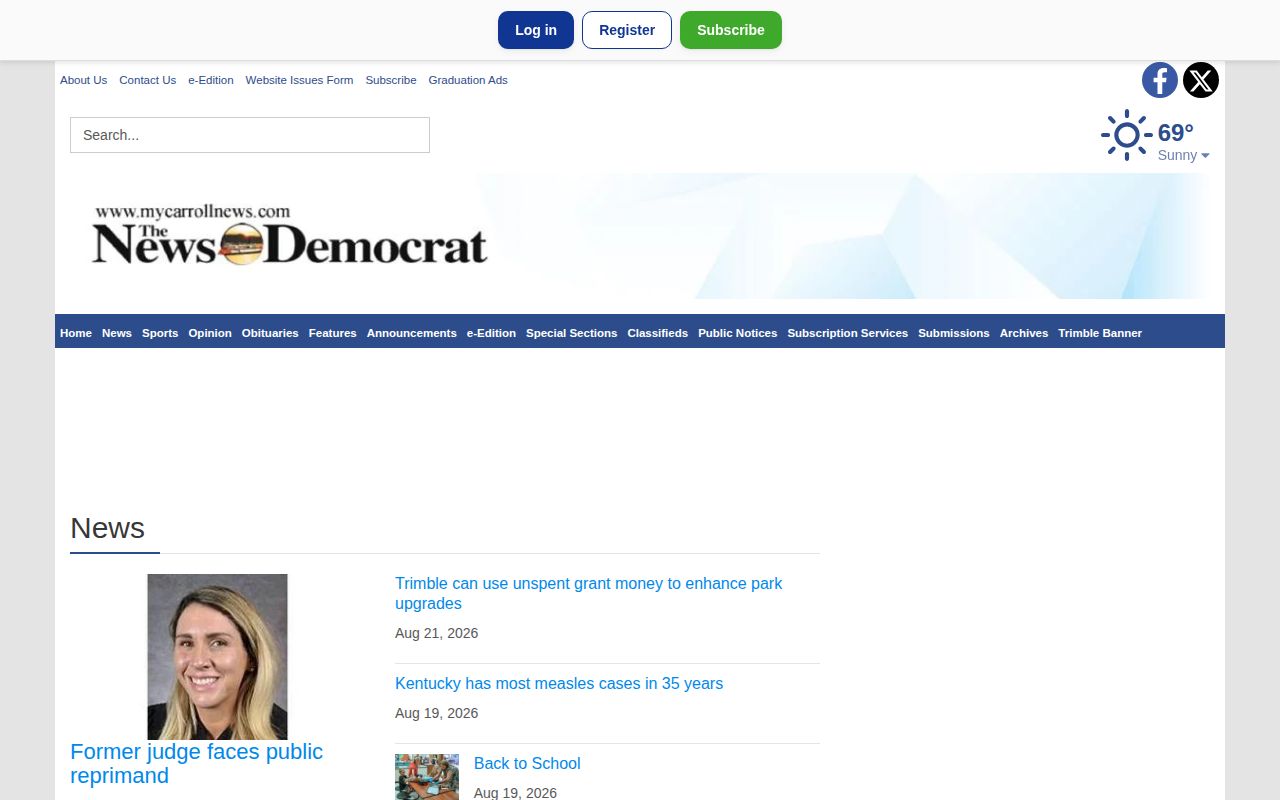Click the Log in button
Viewport: 1280px width, 800px height.
(536, 30)
